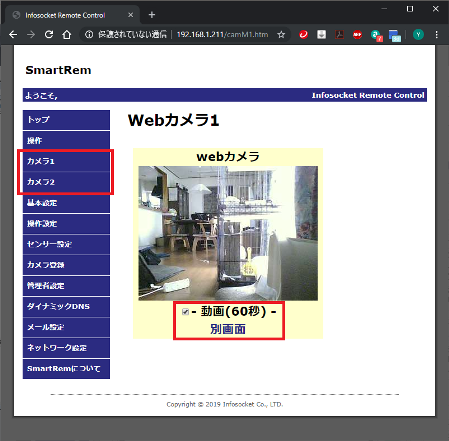Open the browser home page icon

pyautogui.click(x=67, y=34)
